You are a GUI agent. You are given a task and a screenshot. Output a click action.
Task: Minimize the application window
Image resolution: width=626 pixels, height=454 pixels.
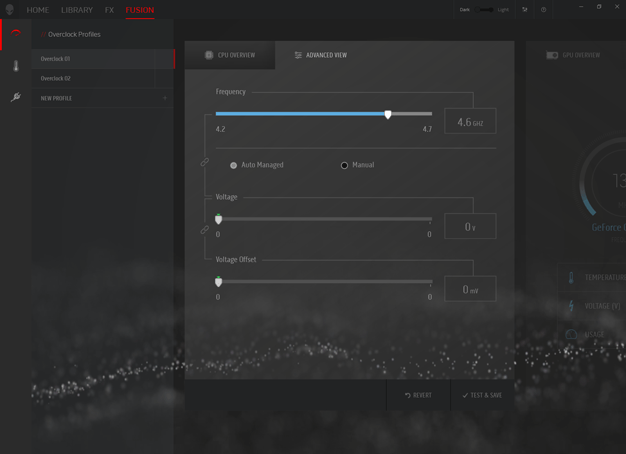click(x=581, y=7)
